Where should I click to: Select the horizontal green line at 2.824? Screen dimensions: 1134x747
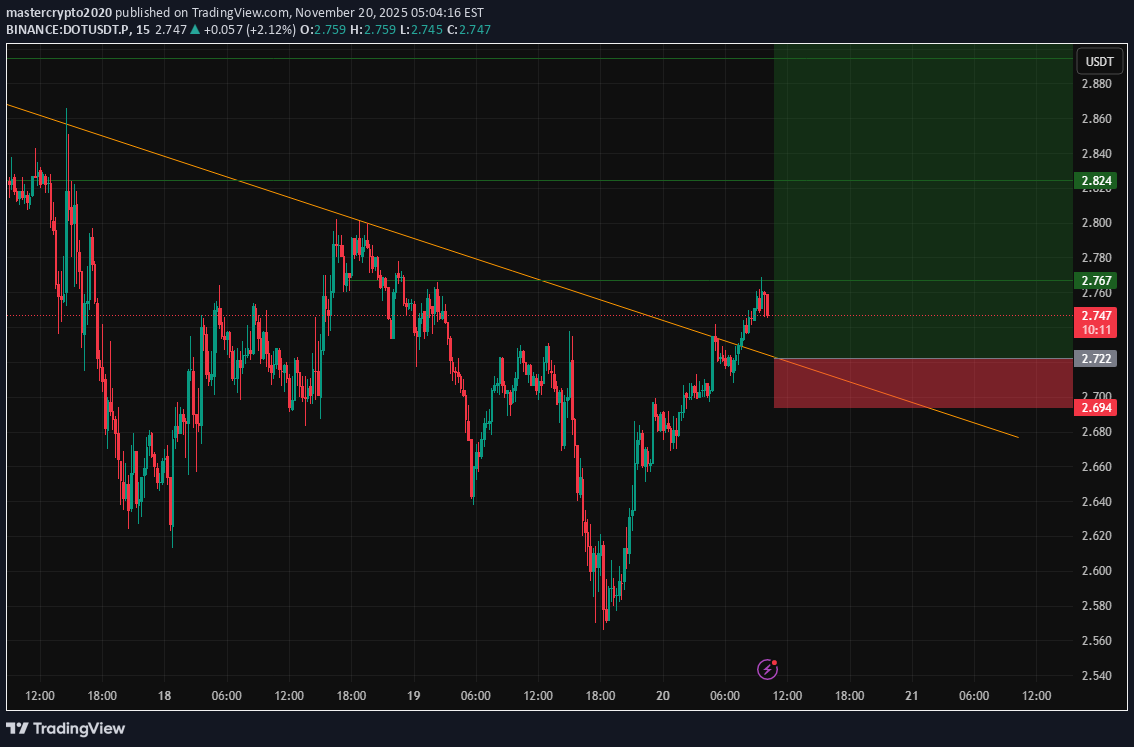click(500, 181)
